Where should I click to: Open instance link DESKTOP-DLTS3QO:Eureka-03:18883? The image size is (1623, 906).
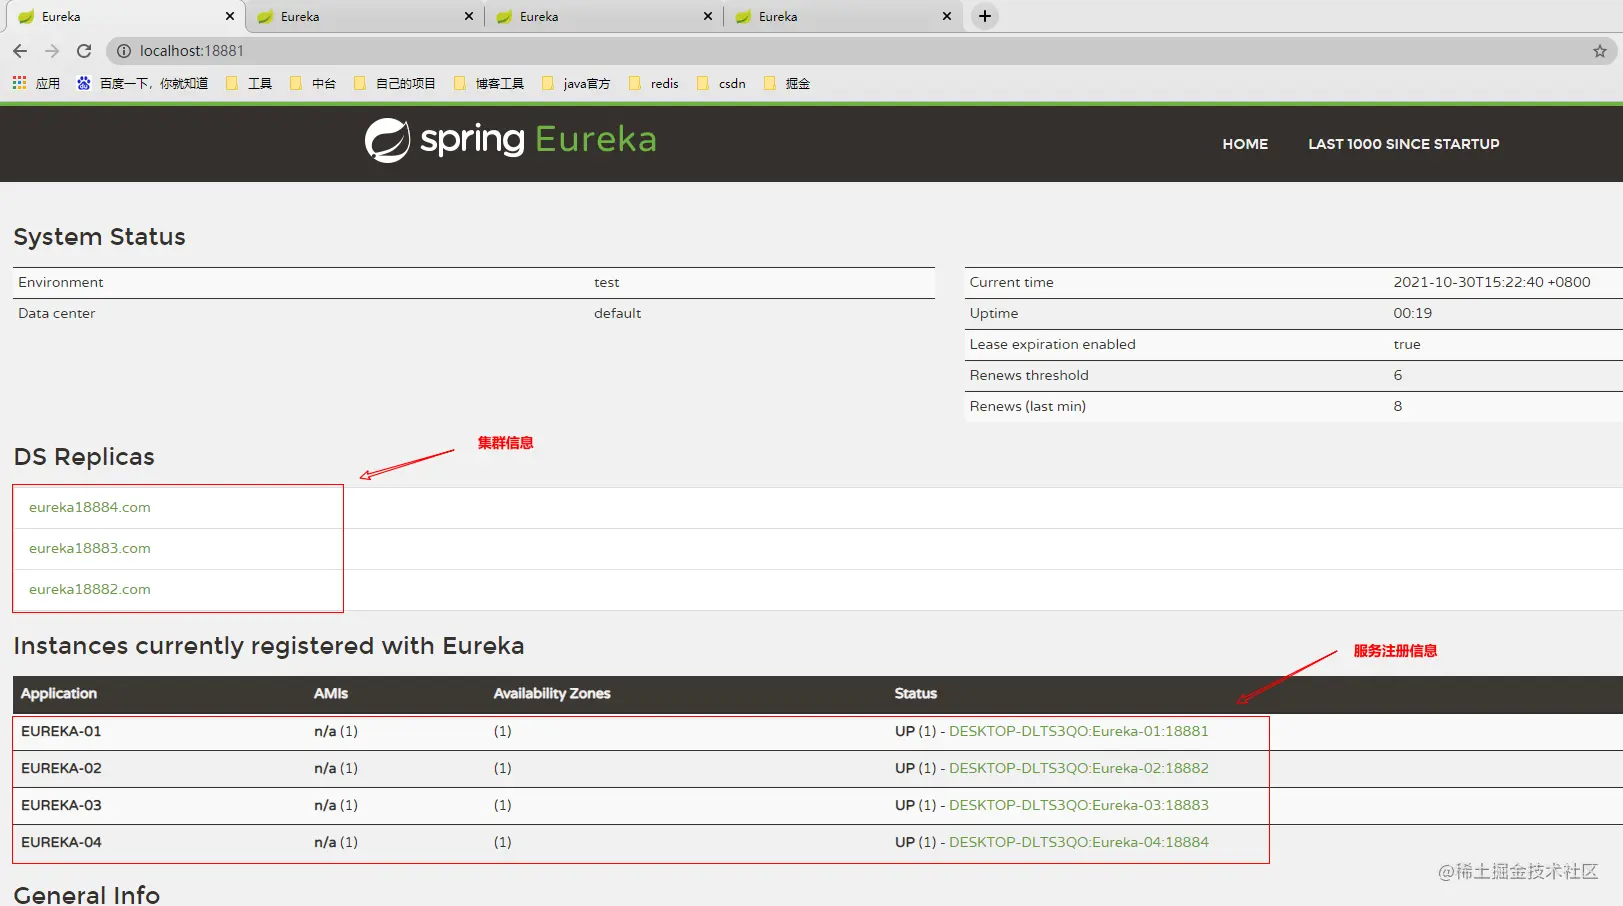point(1079,805)
